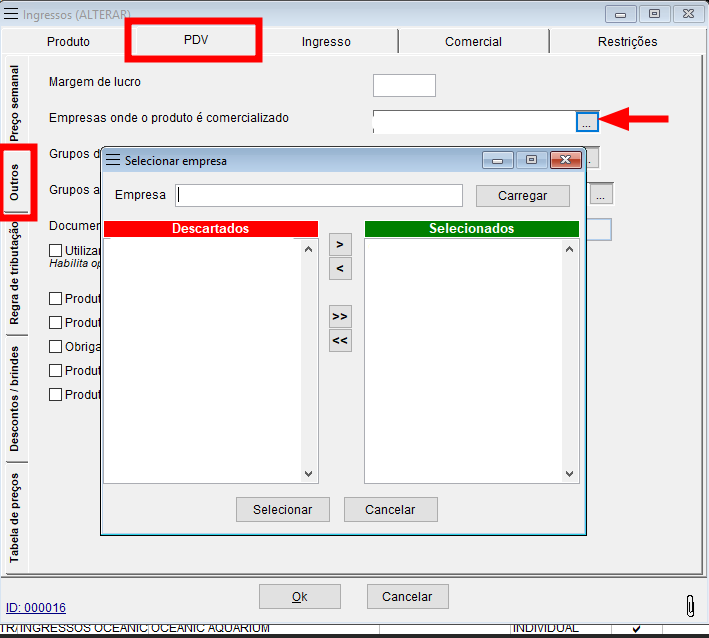Select the Outros side tab
The image size is (709, 638).
[x=15, y=182]
